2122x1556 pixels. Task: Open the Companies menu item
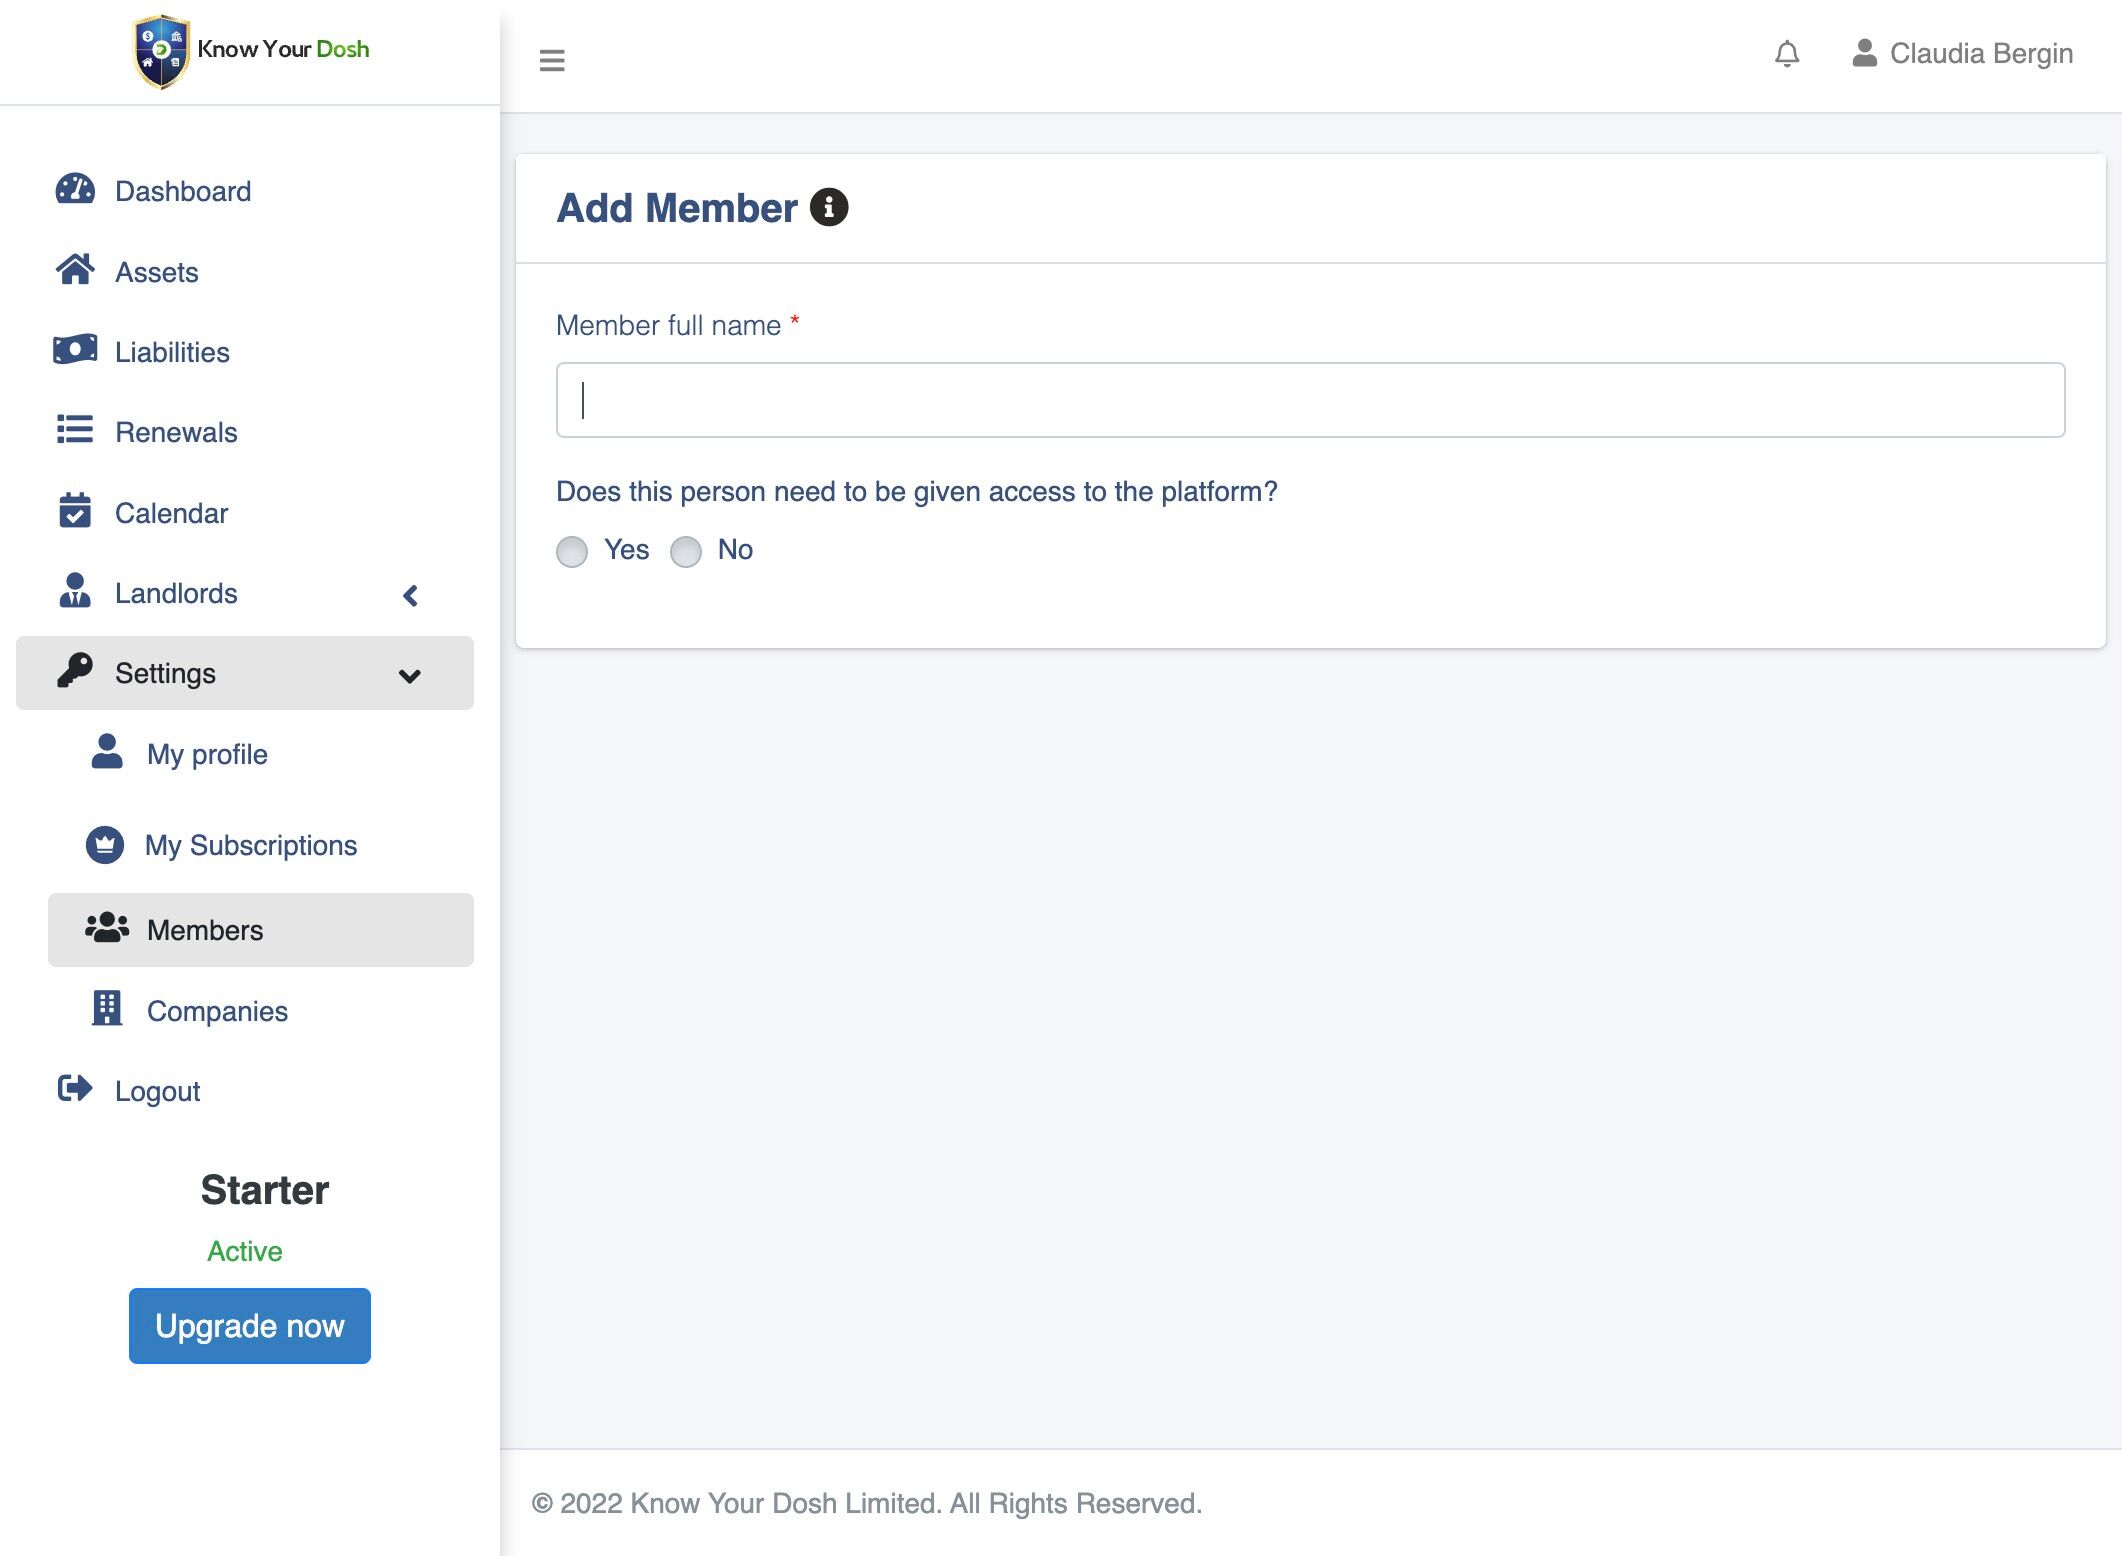[217, 1011]
